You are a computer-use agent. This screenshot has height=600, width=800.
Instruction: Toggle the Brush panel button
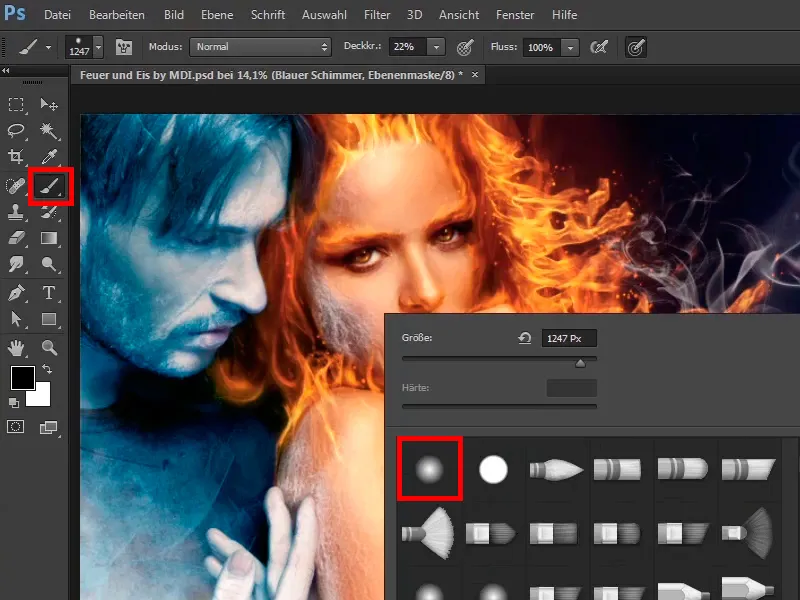pos(123,47)
